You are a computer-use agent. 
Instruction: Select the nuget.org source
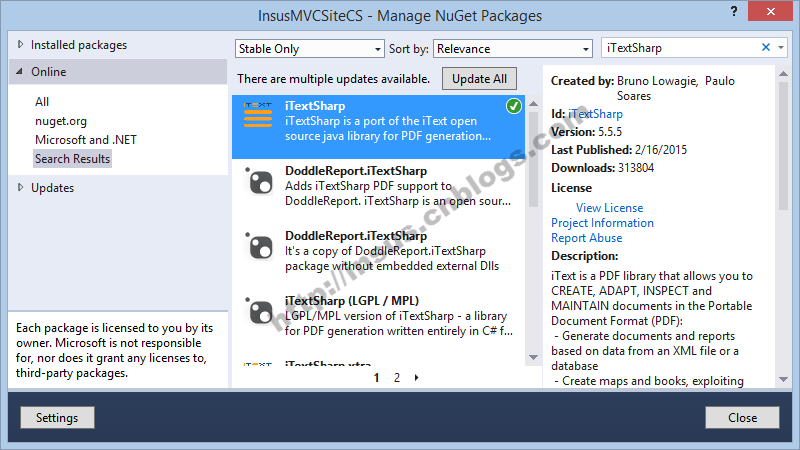61,121
